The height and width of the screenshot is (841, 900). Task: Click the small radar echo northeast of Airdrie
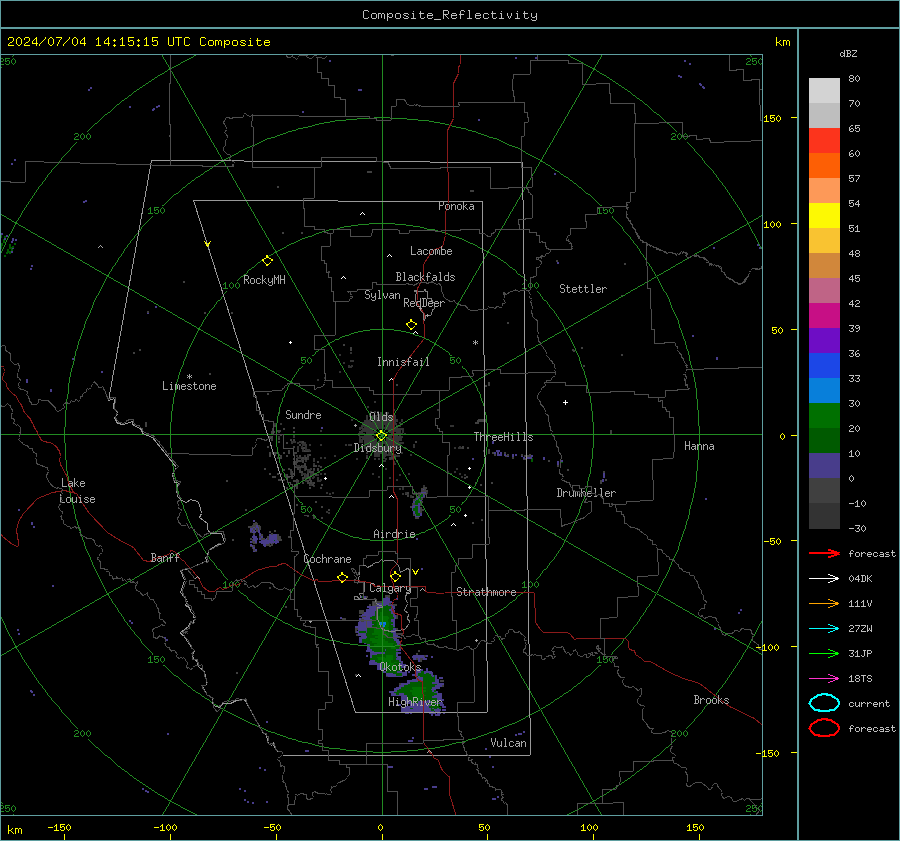click(x=419, y=502)
